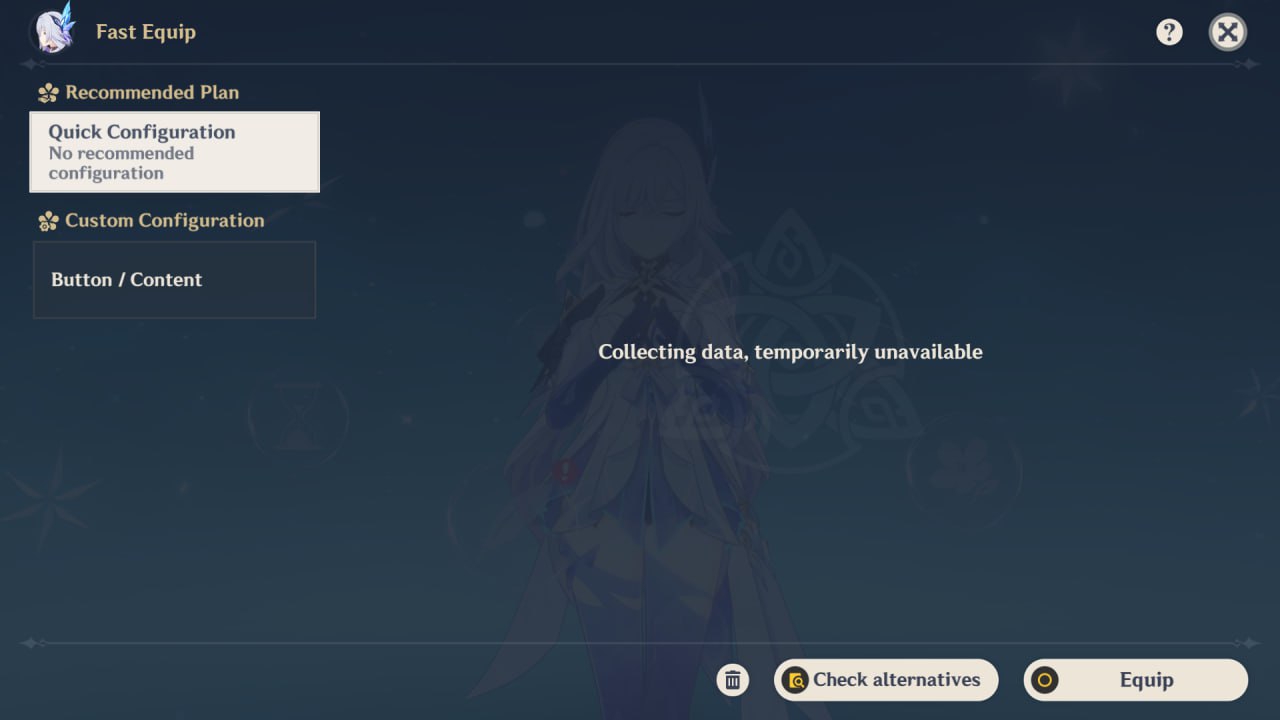Select the faded flower artifact slot

[964, 467]
